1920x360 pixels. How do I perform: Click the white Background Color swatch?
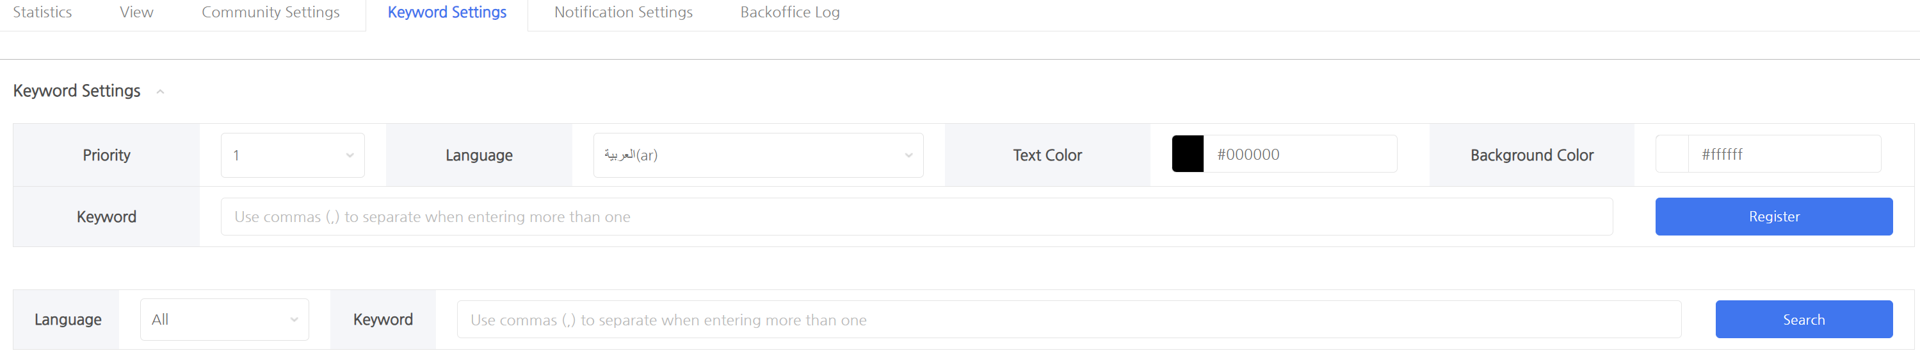tap(1672, 154)
